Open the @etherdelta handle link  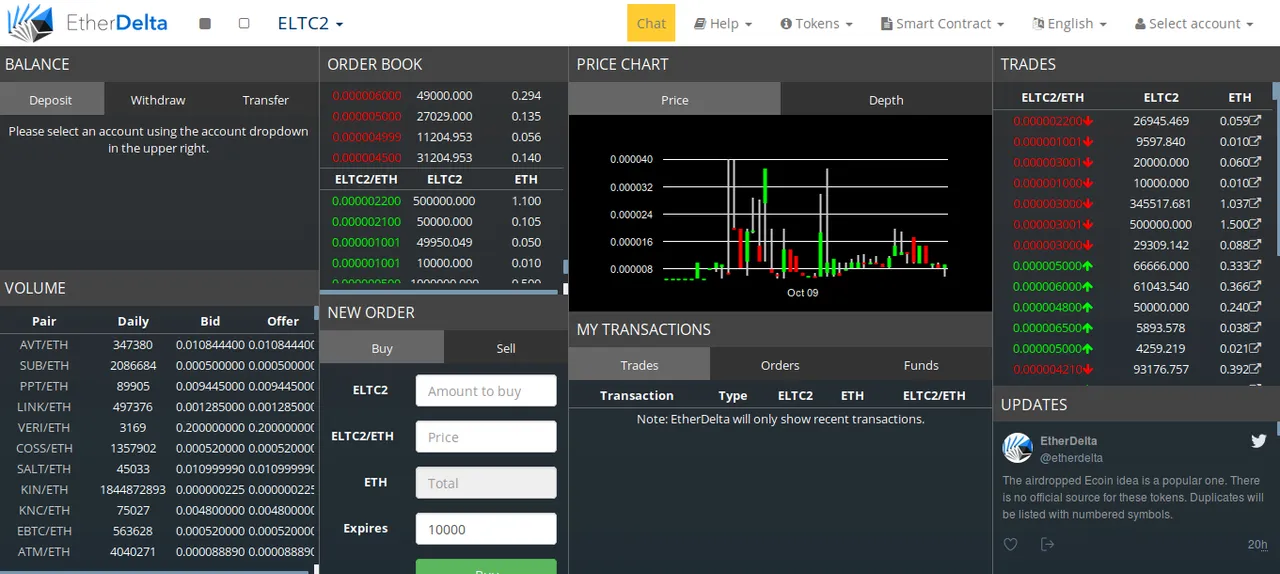[x=1072, y=458]
